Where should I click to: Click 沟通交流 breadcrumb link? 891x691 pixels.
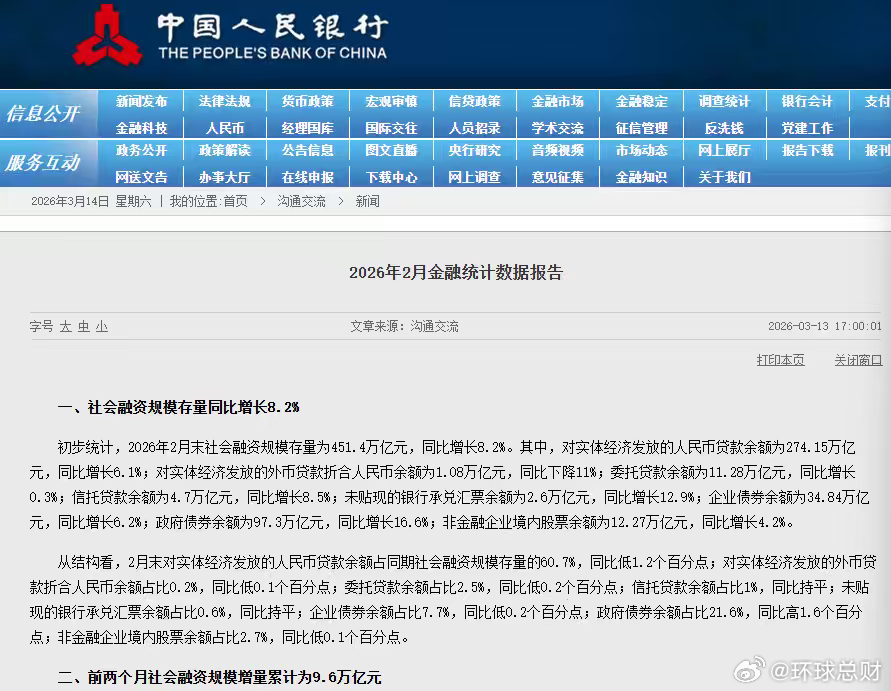click(302, 201)
